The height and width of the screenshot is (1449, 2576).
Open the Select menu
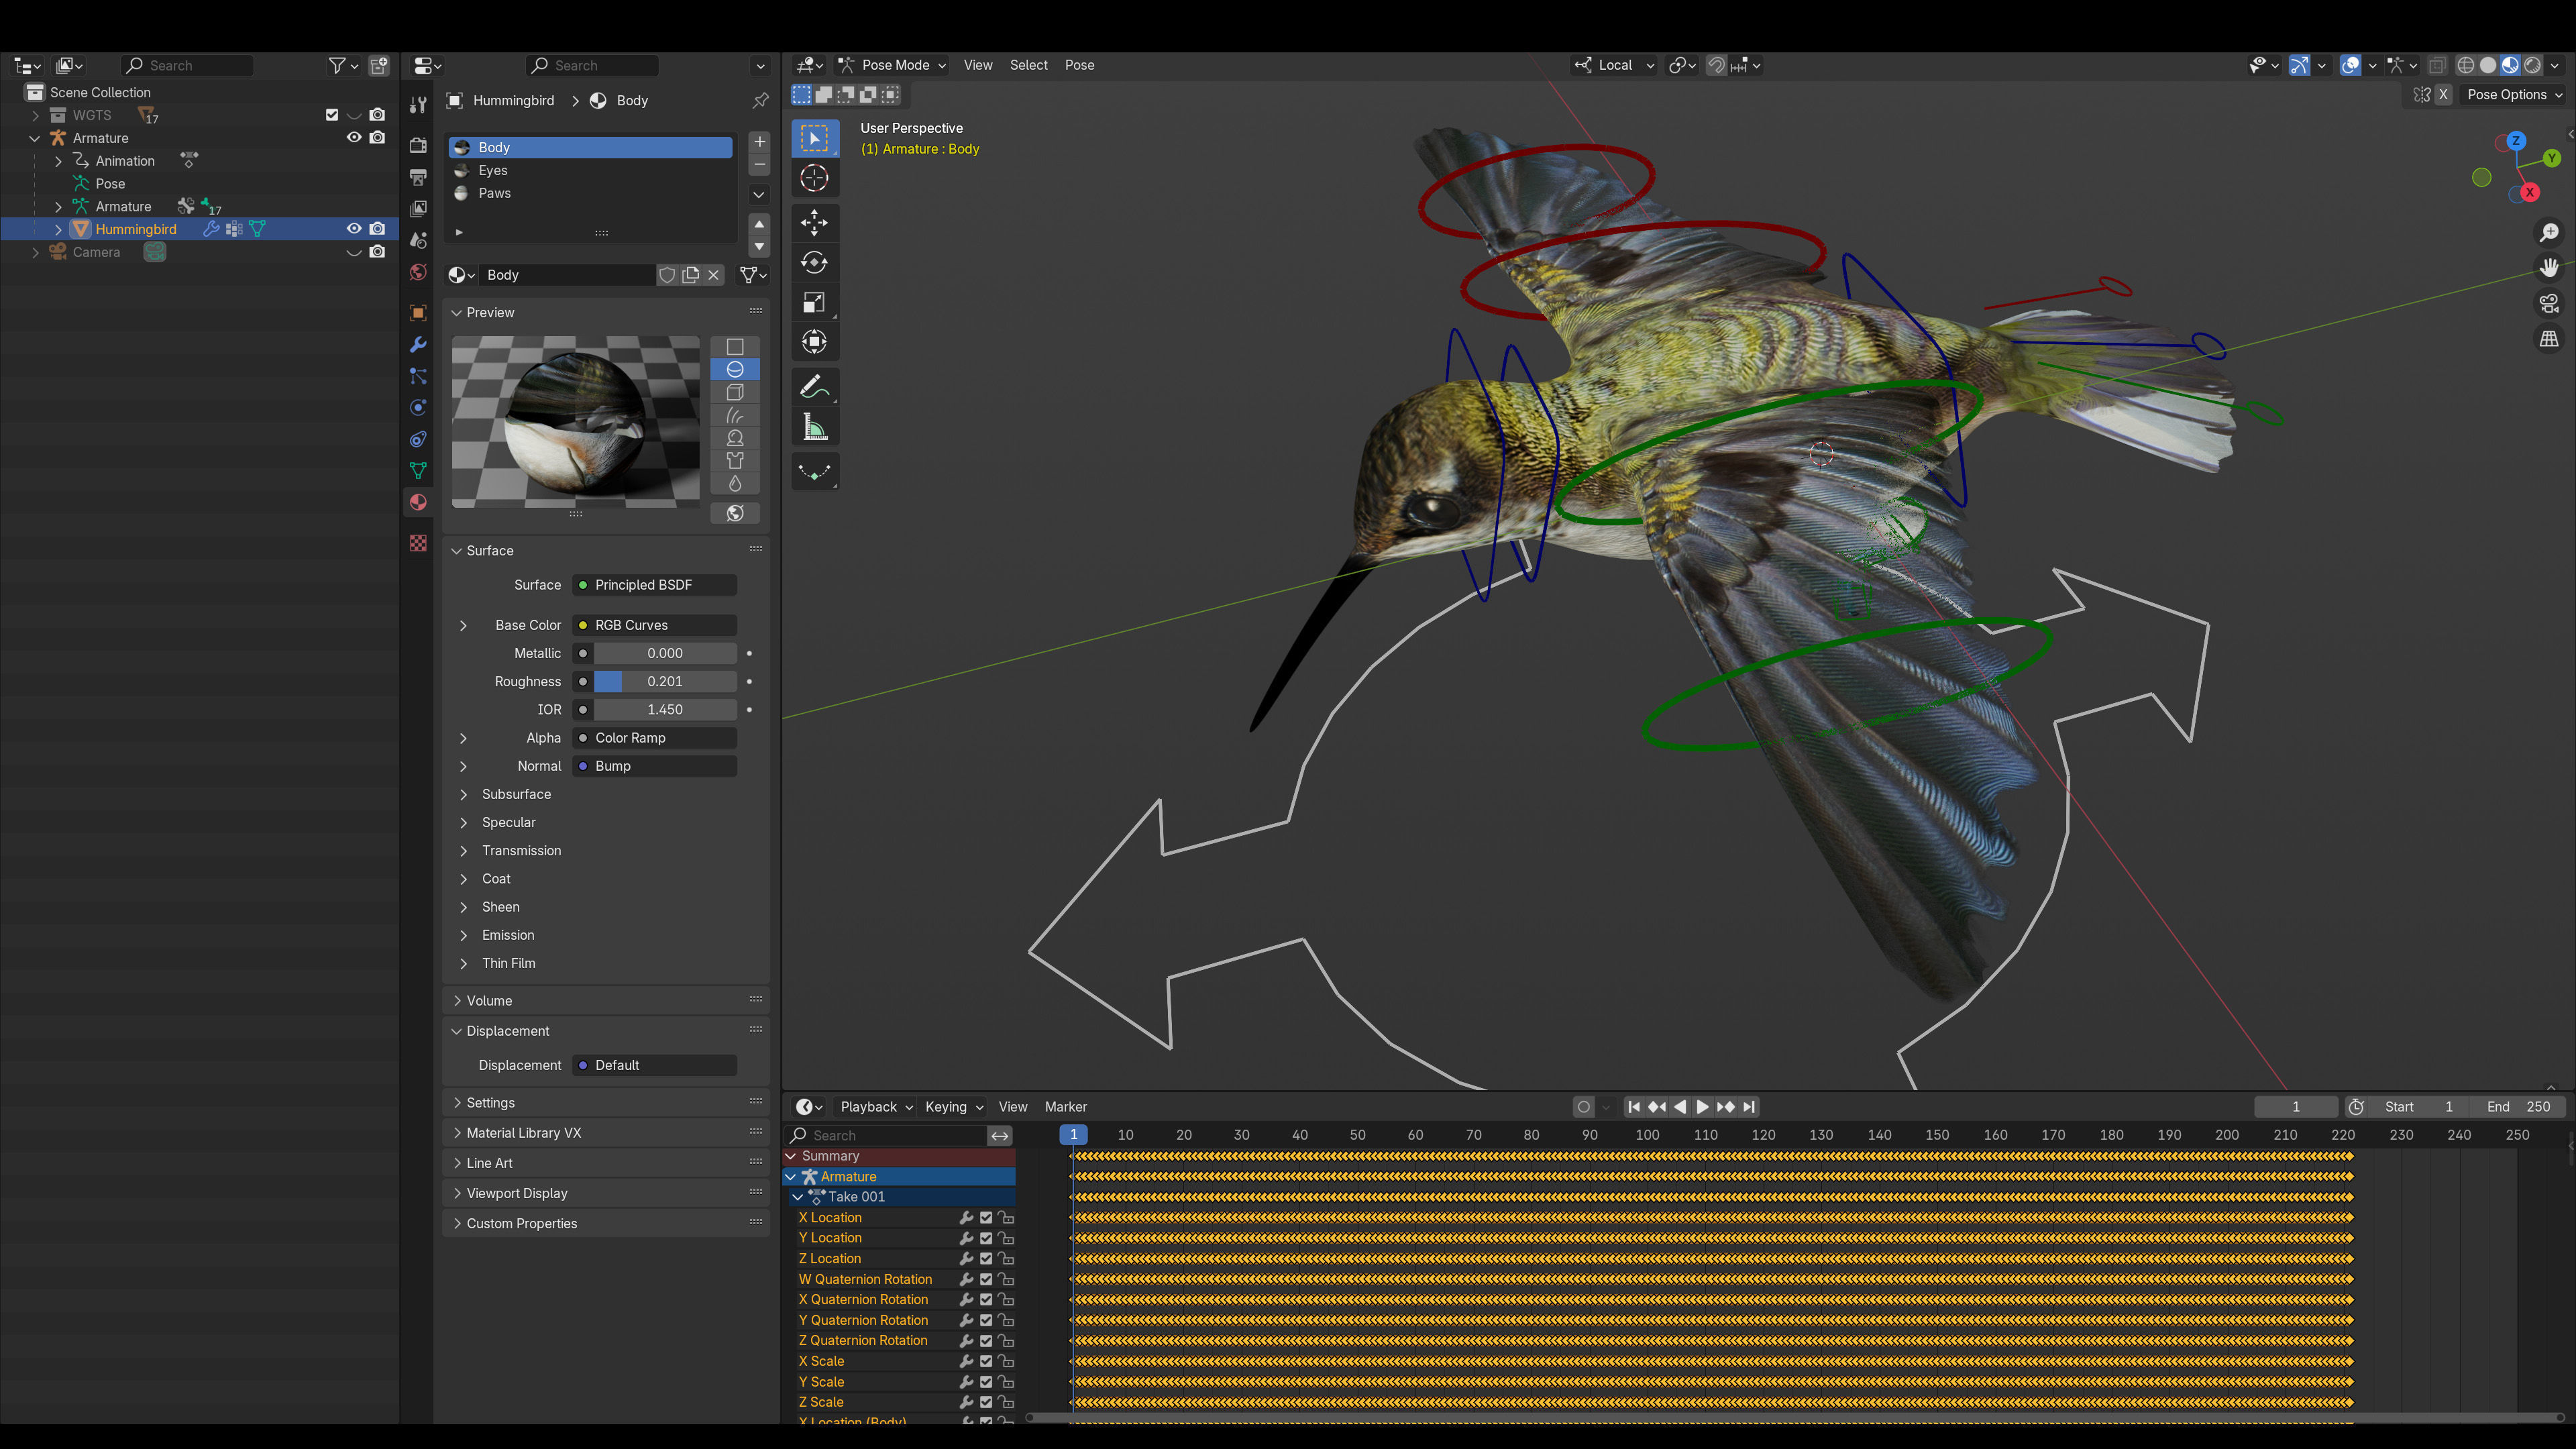click(x=1028, y=65)
